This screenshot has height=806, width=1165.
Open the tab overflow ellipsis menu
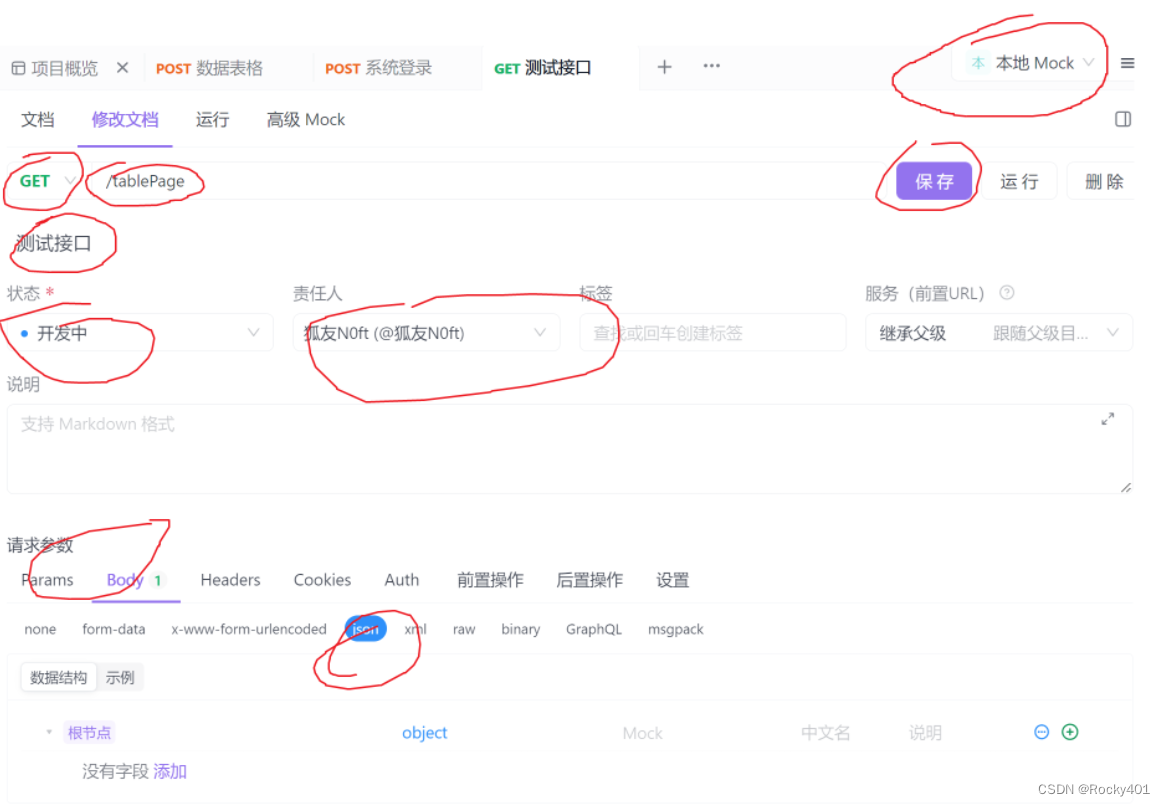tap(711, 65)
